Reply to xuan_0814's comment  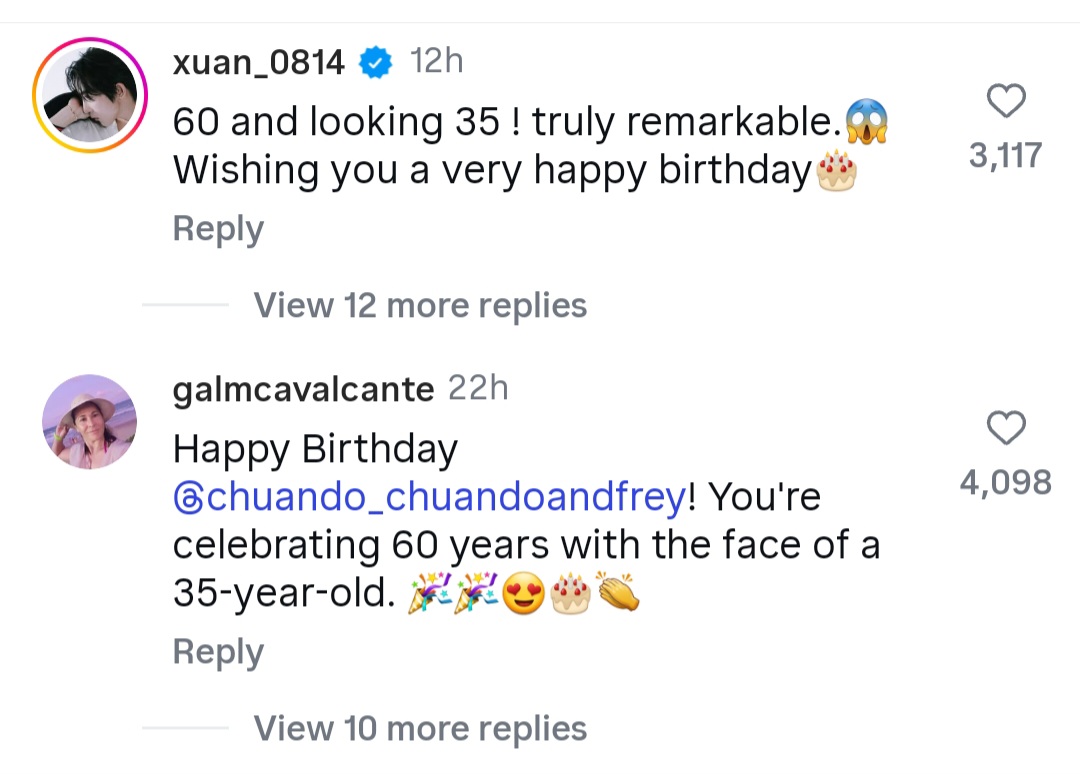(x=218, y=228)
